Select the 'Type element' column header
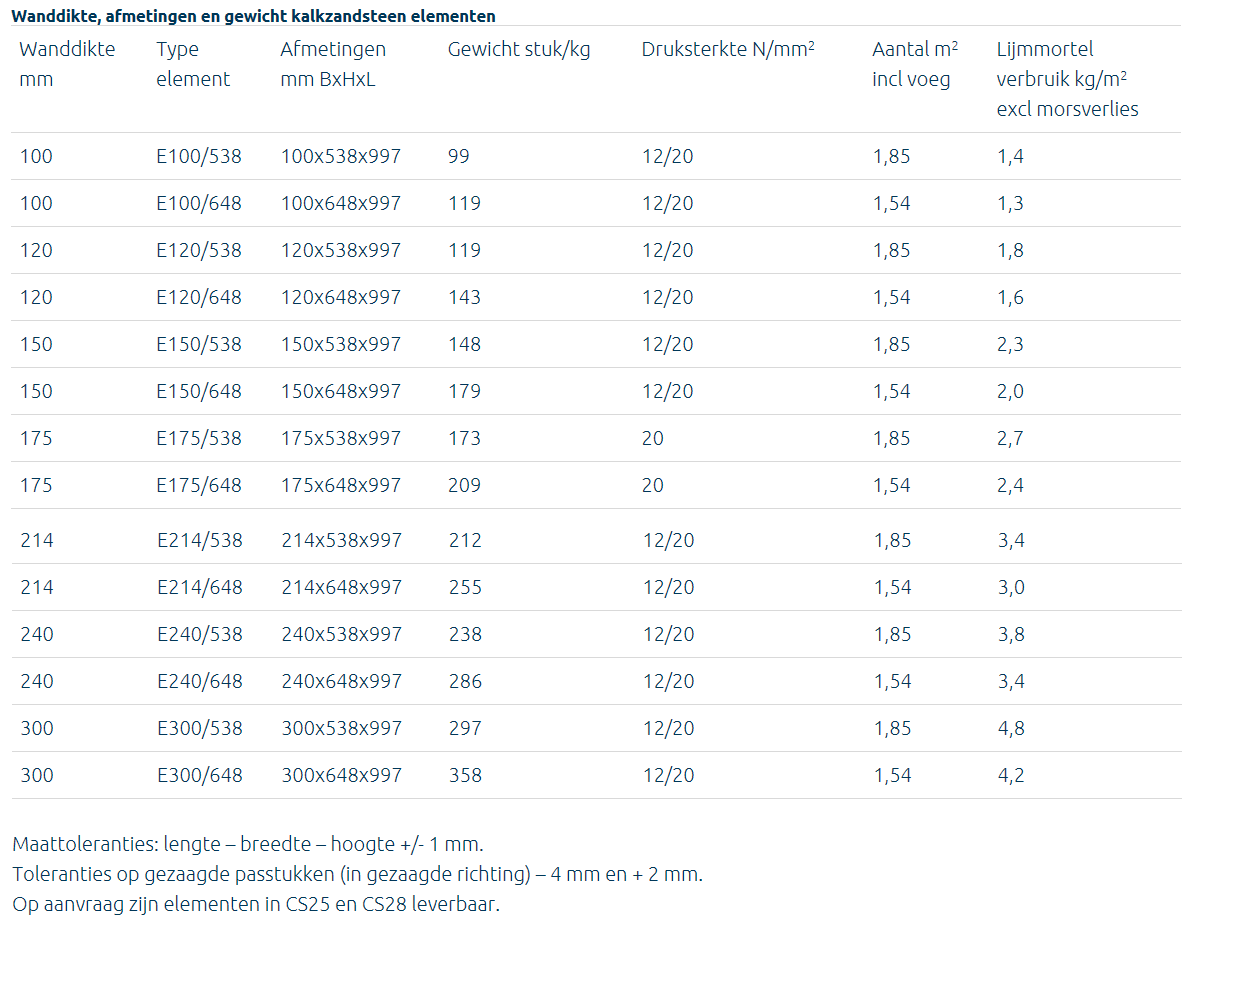Image resolution: width=1234 pixels, height=1005 pixels. pyautogui.click(x=193, y=64)
